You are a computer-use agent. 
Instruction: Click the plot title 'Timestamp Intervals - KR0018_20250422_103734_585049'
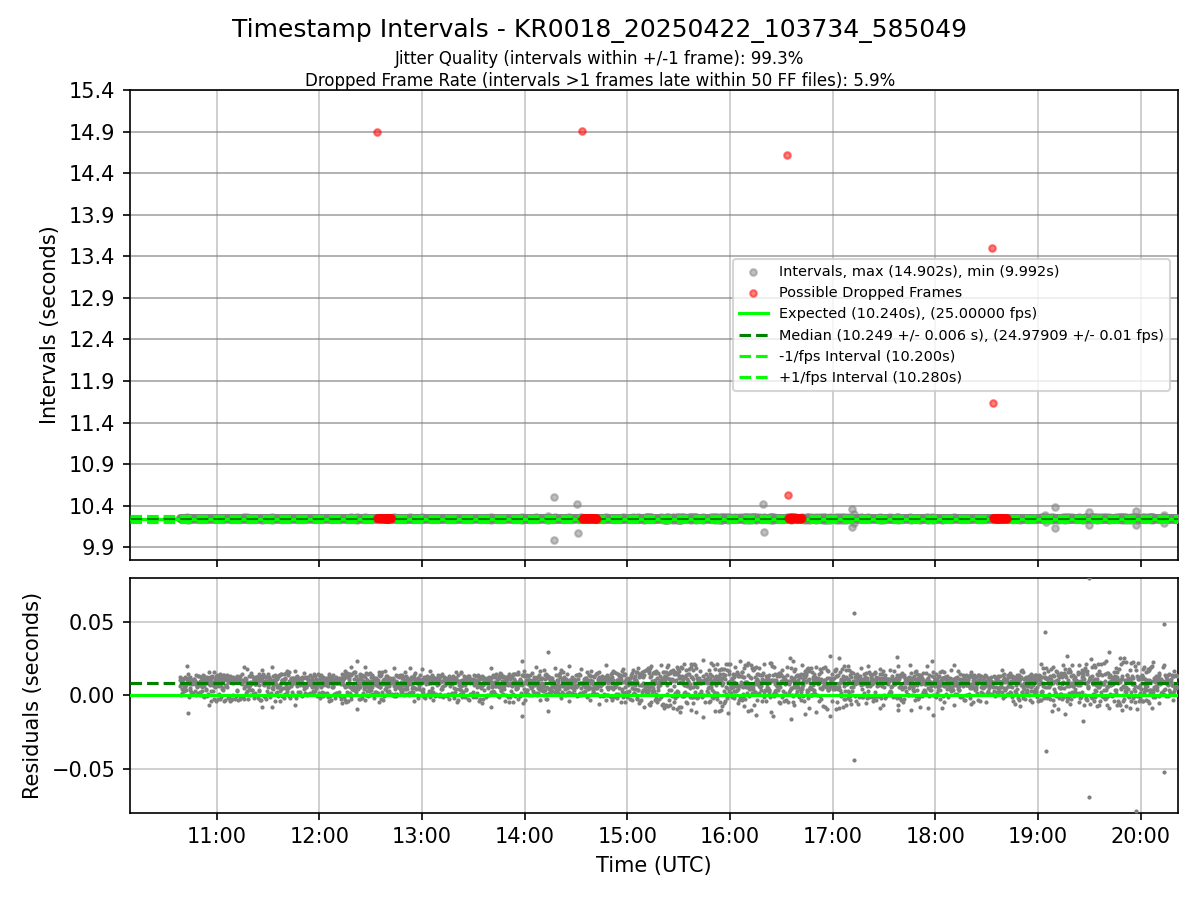599,29
